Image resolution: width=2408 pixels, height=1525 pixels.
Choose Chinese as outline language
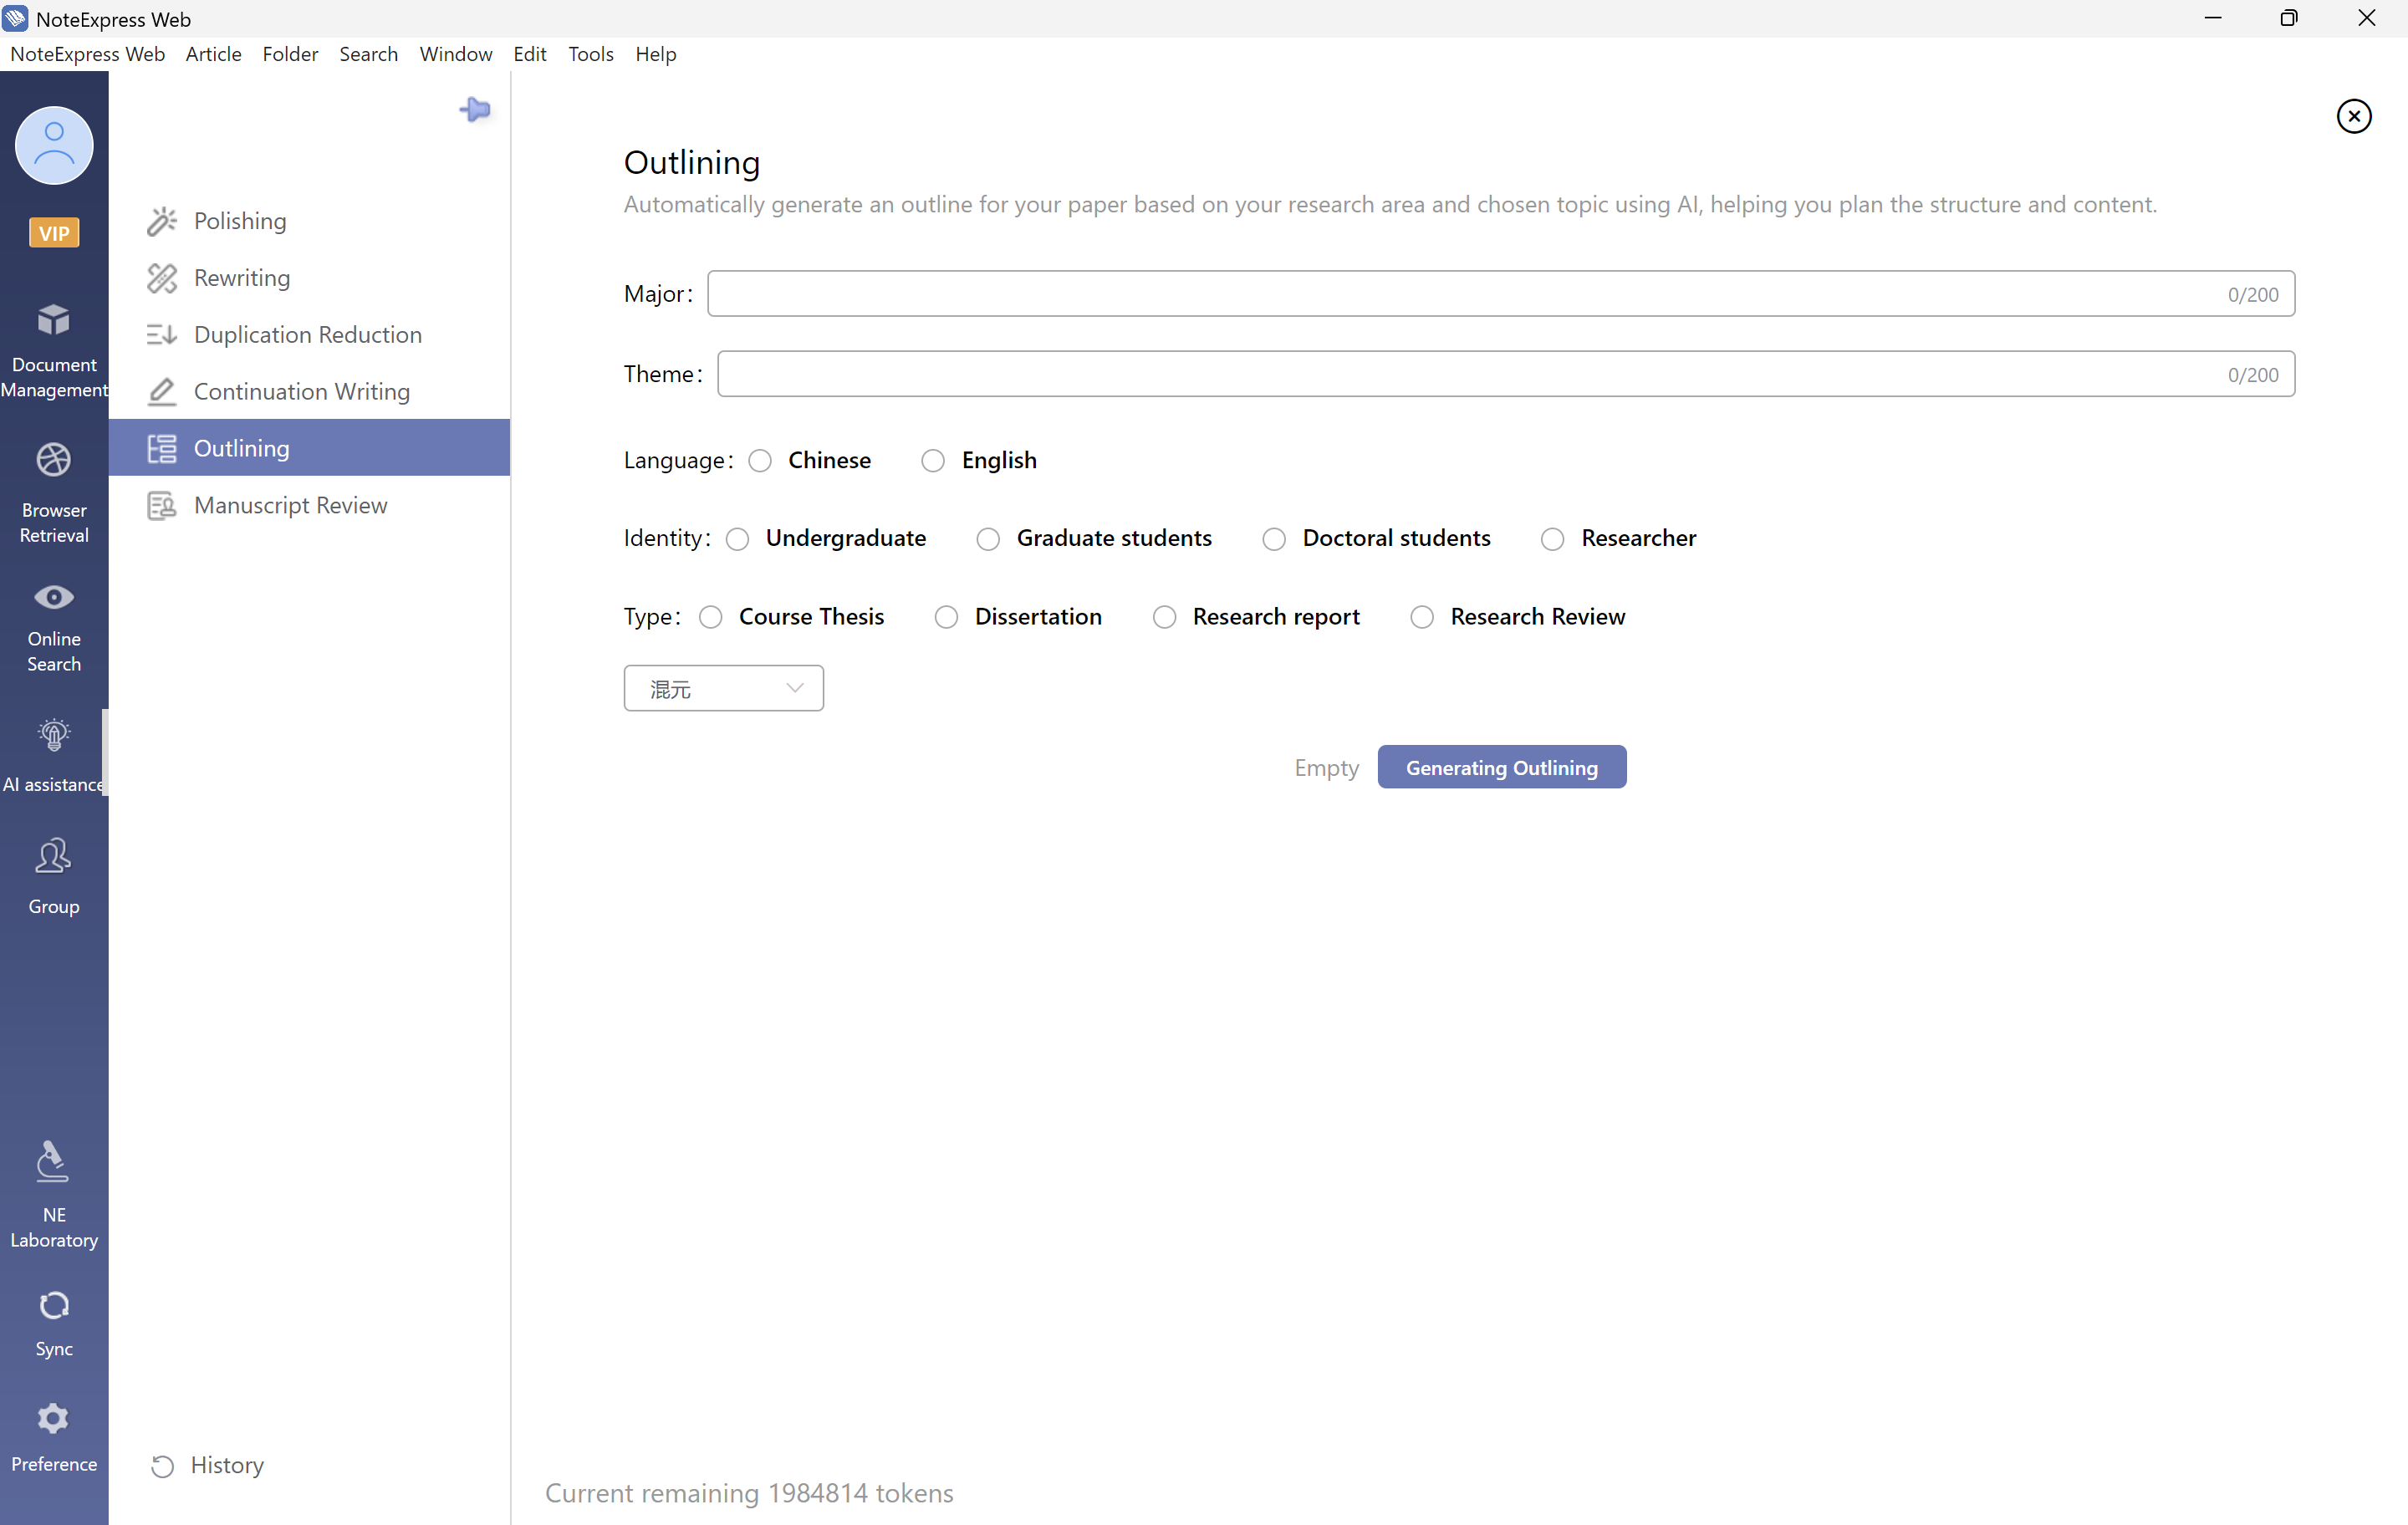click(760, 461)
